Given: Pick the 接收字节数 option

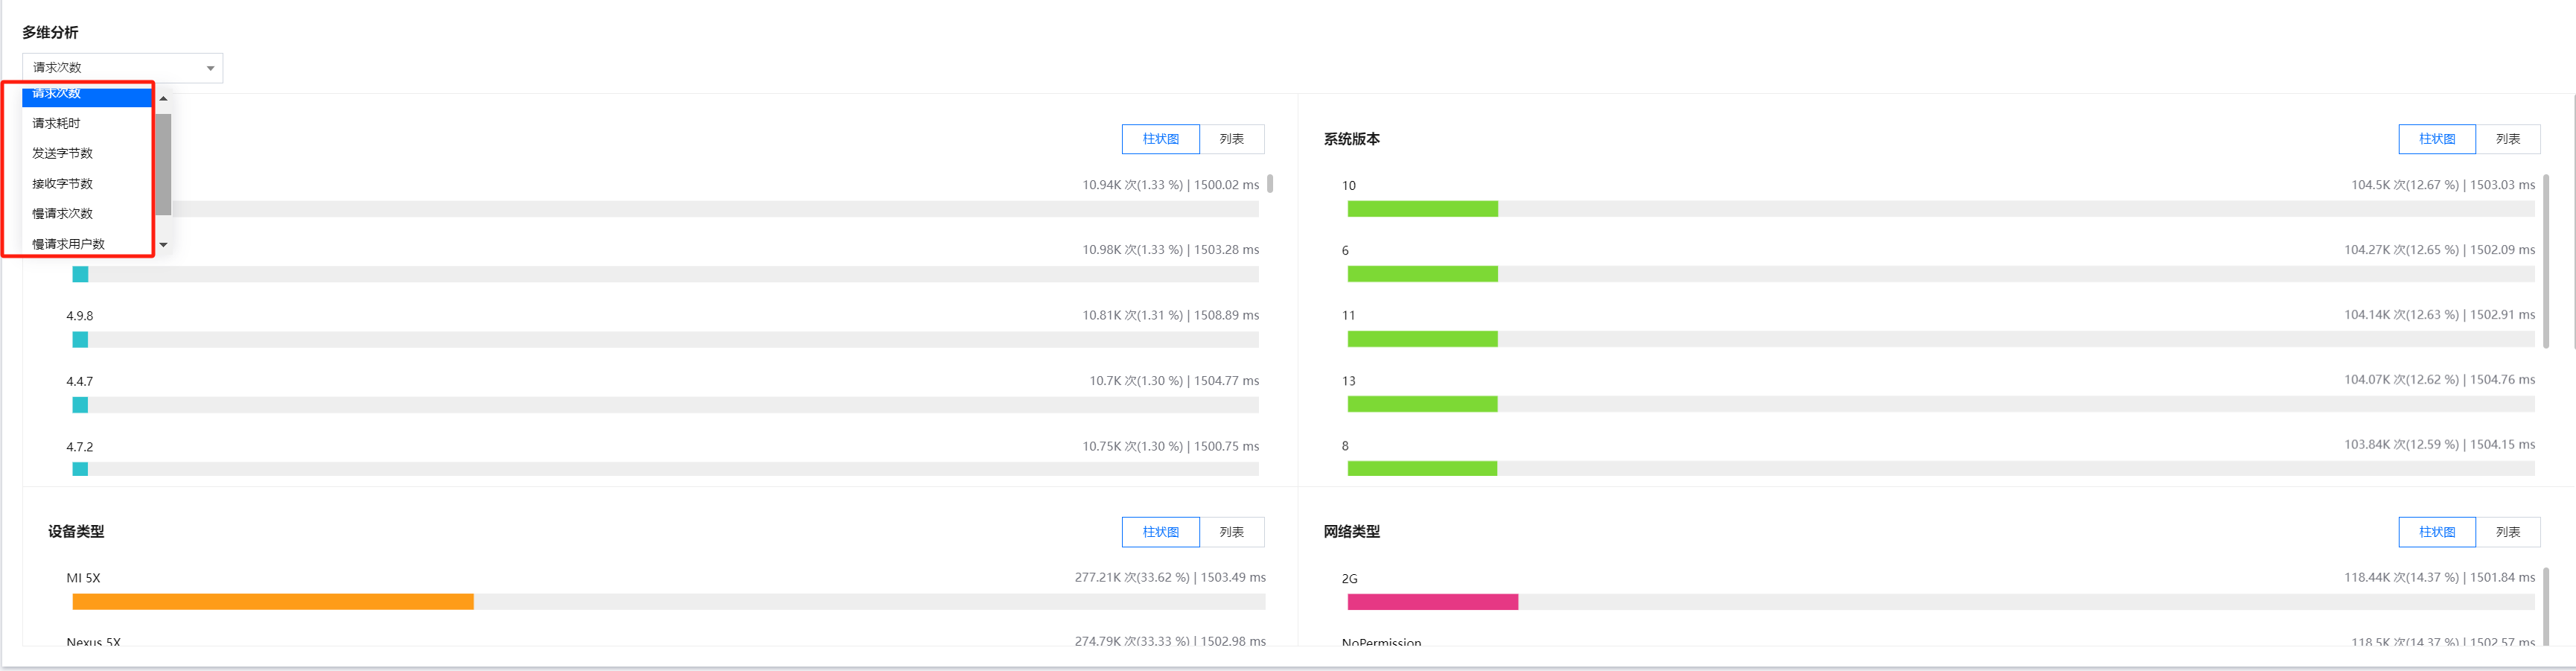Looking at the screenshot, I should pyautogui.click(x=63, y=184).
